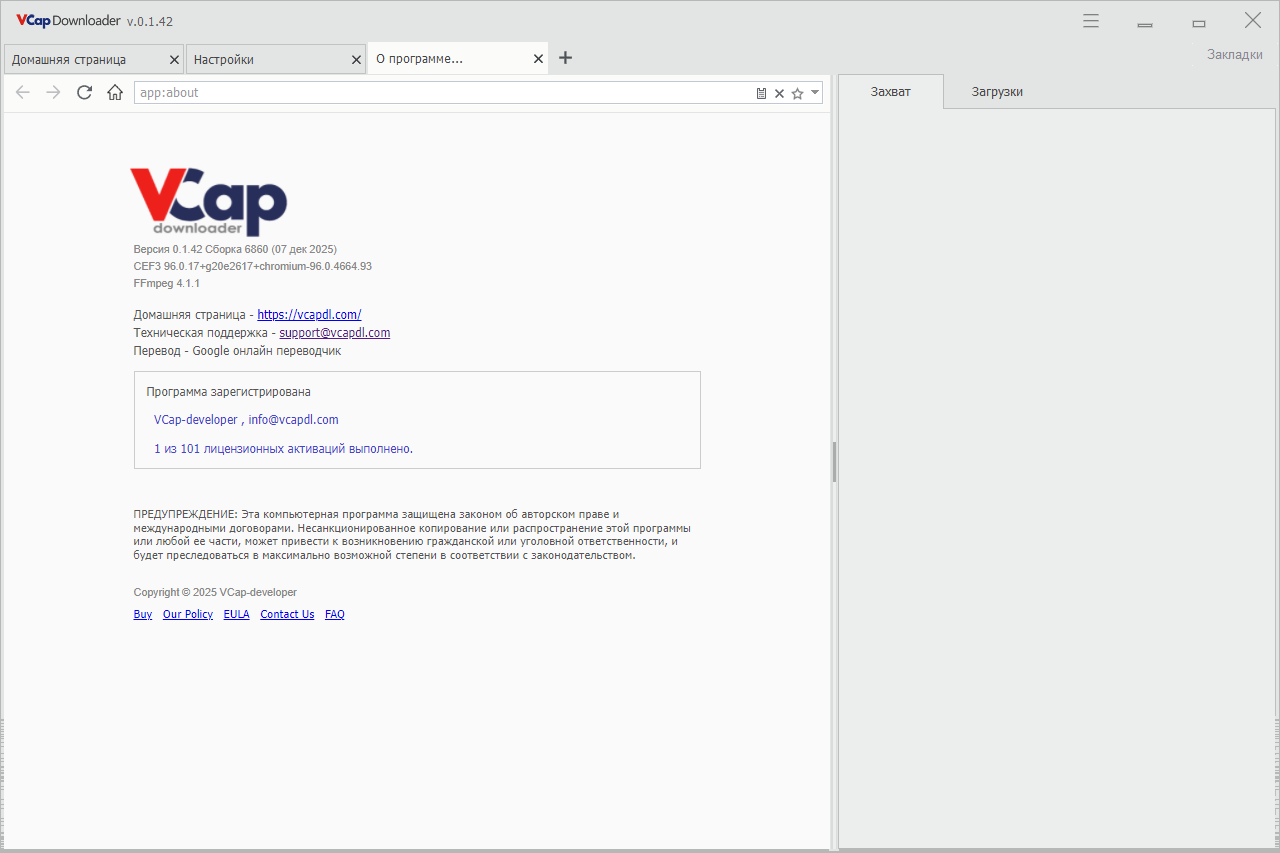Go to the home page icon
1280x853 pixels.
pos(115,93)
